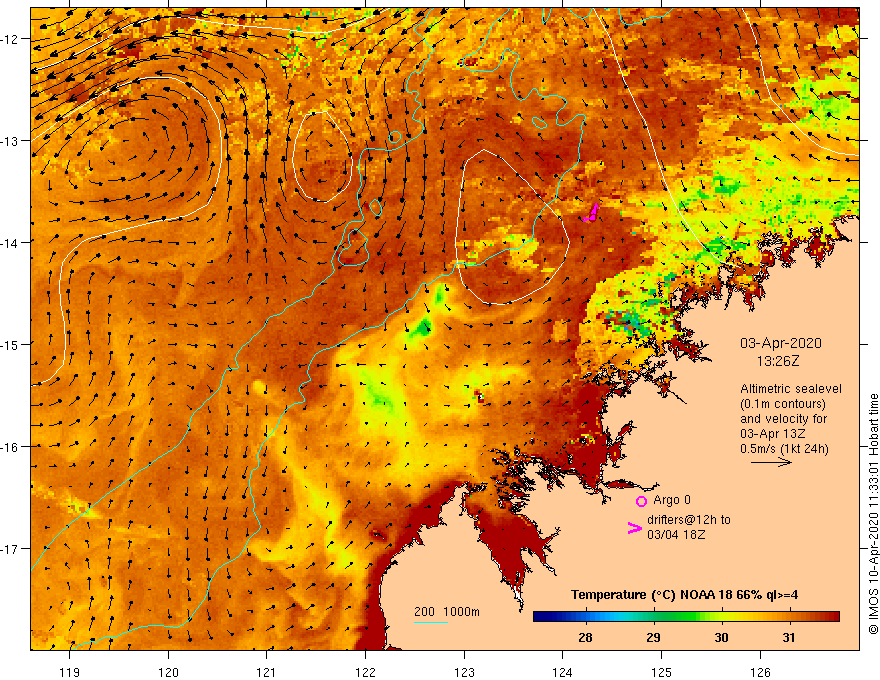The width and height of the screenshot is (880, 680).
Task: Select the magenta drifter track on the map
Action: tap(591, 213)
